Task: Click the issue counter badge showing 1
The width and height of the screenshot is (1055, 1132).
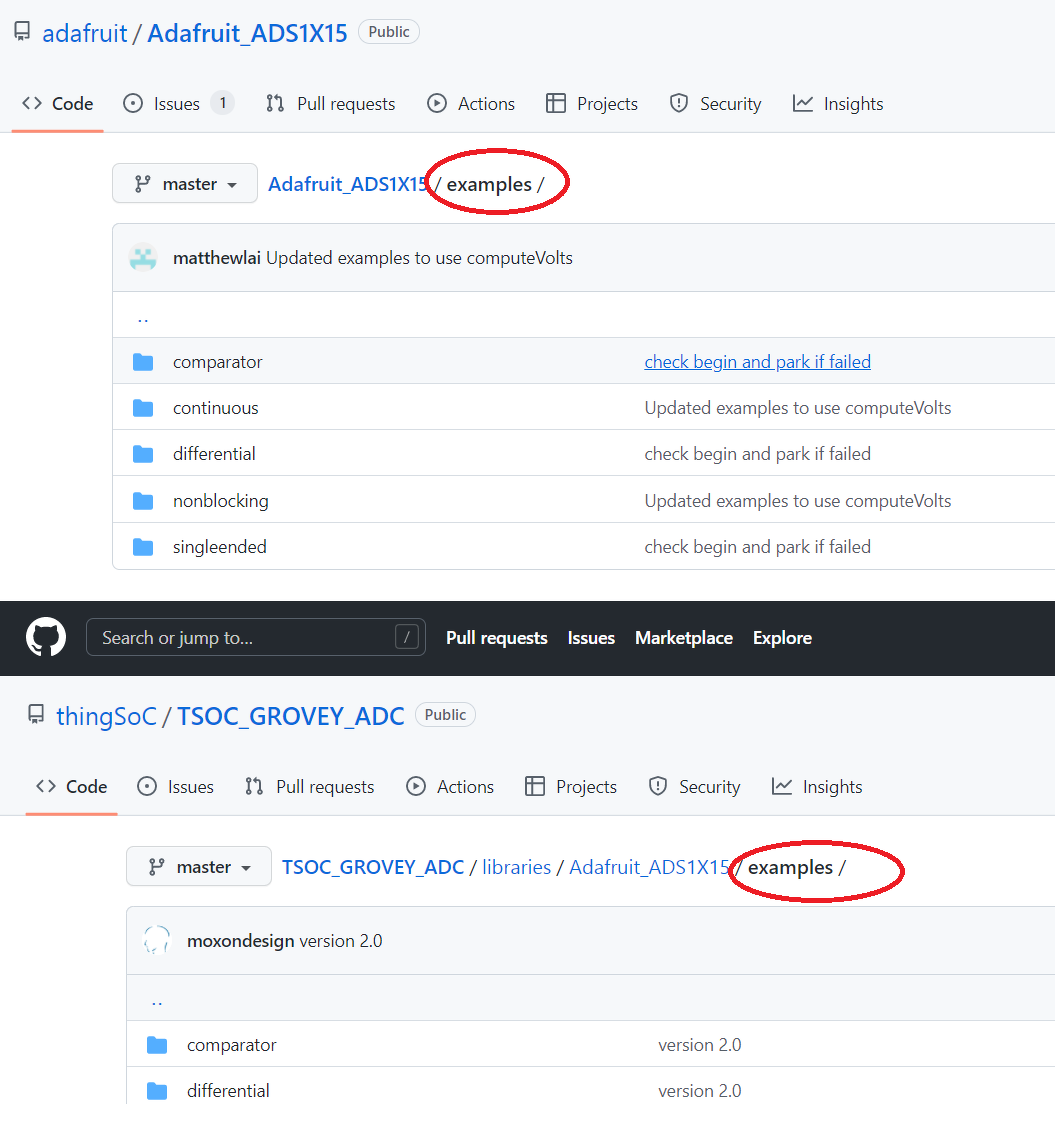Action: click(x=222, y=103)
